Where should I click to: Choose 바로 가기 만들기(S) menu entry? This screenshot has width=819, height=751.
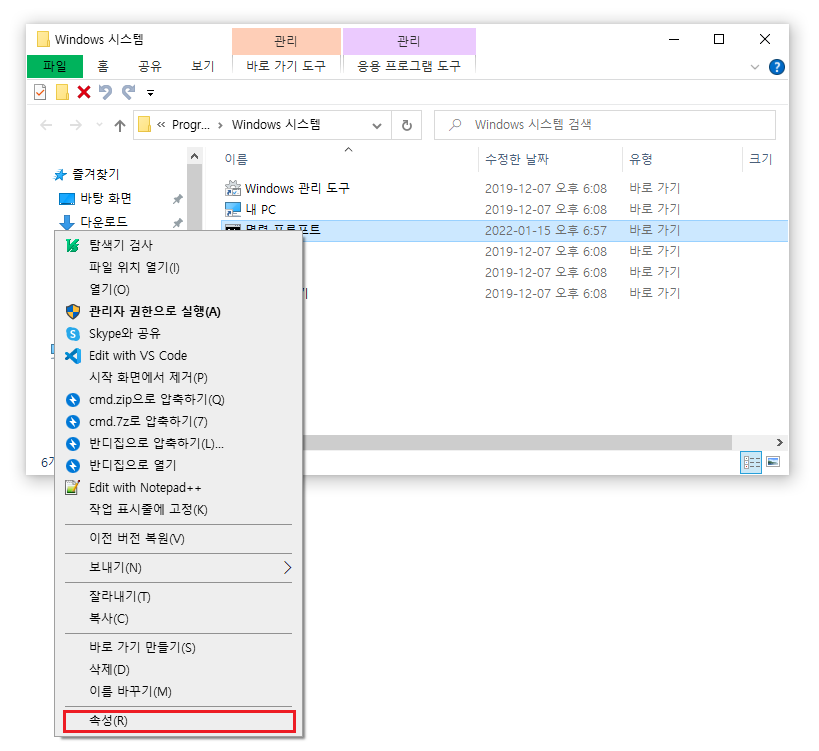click(179, 648)
